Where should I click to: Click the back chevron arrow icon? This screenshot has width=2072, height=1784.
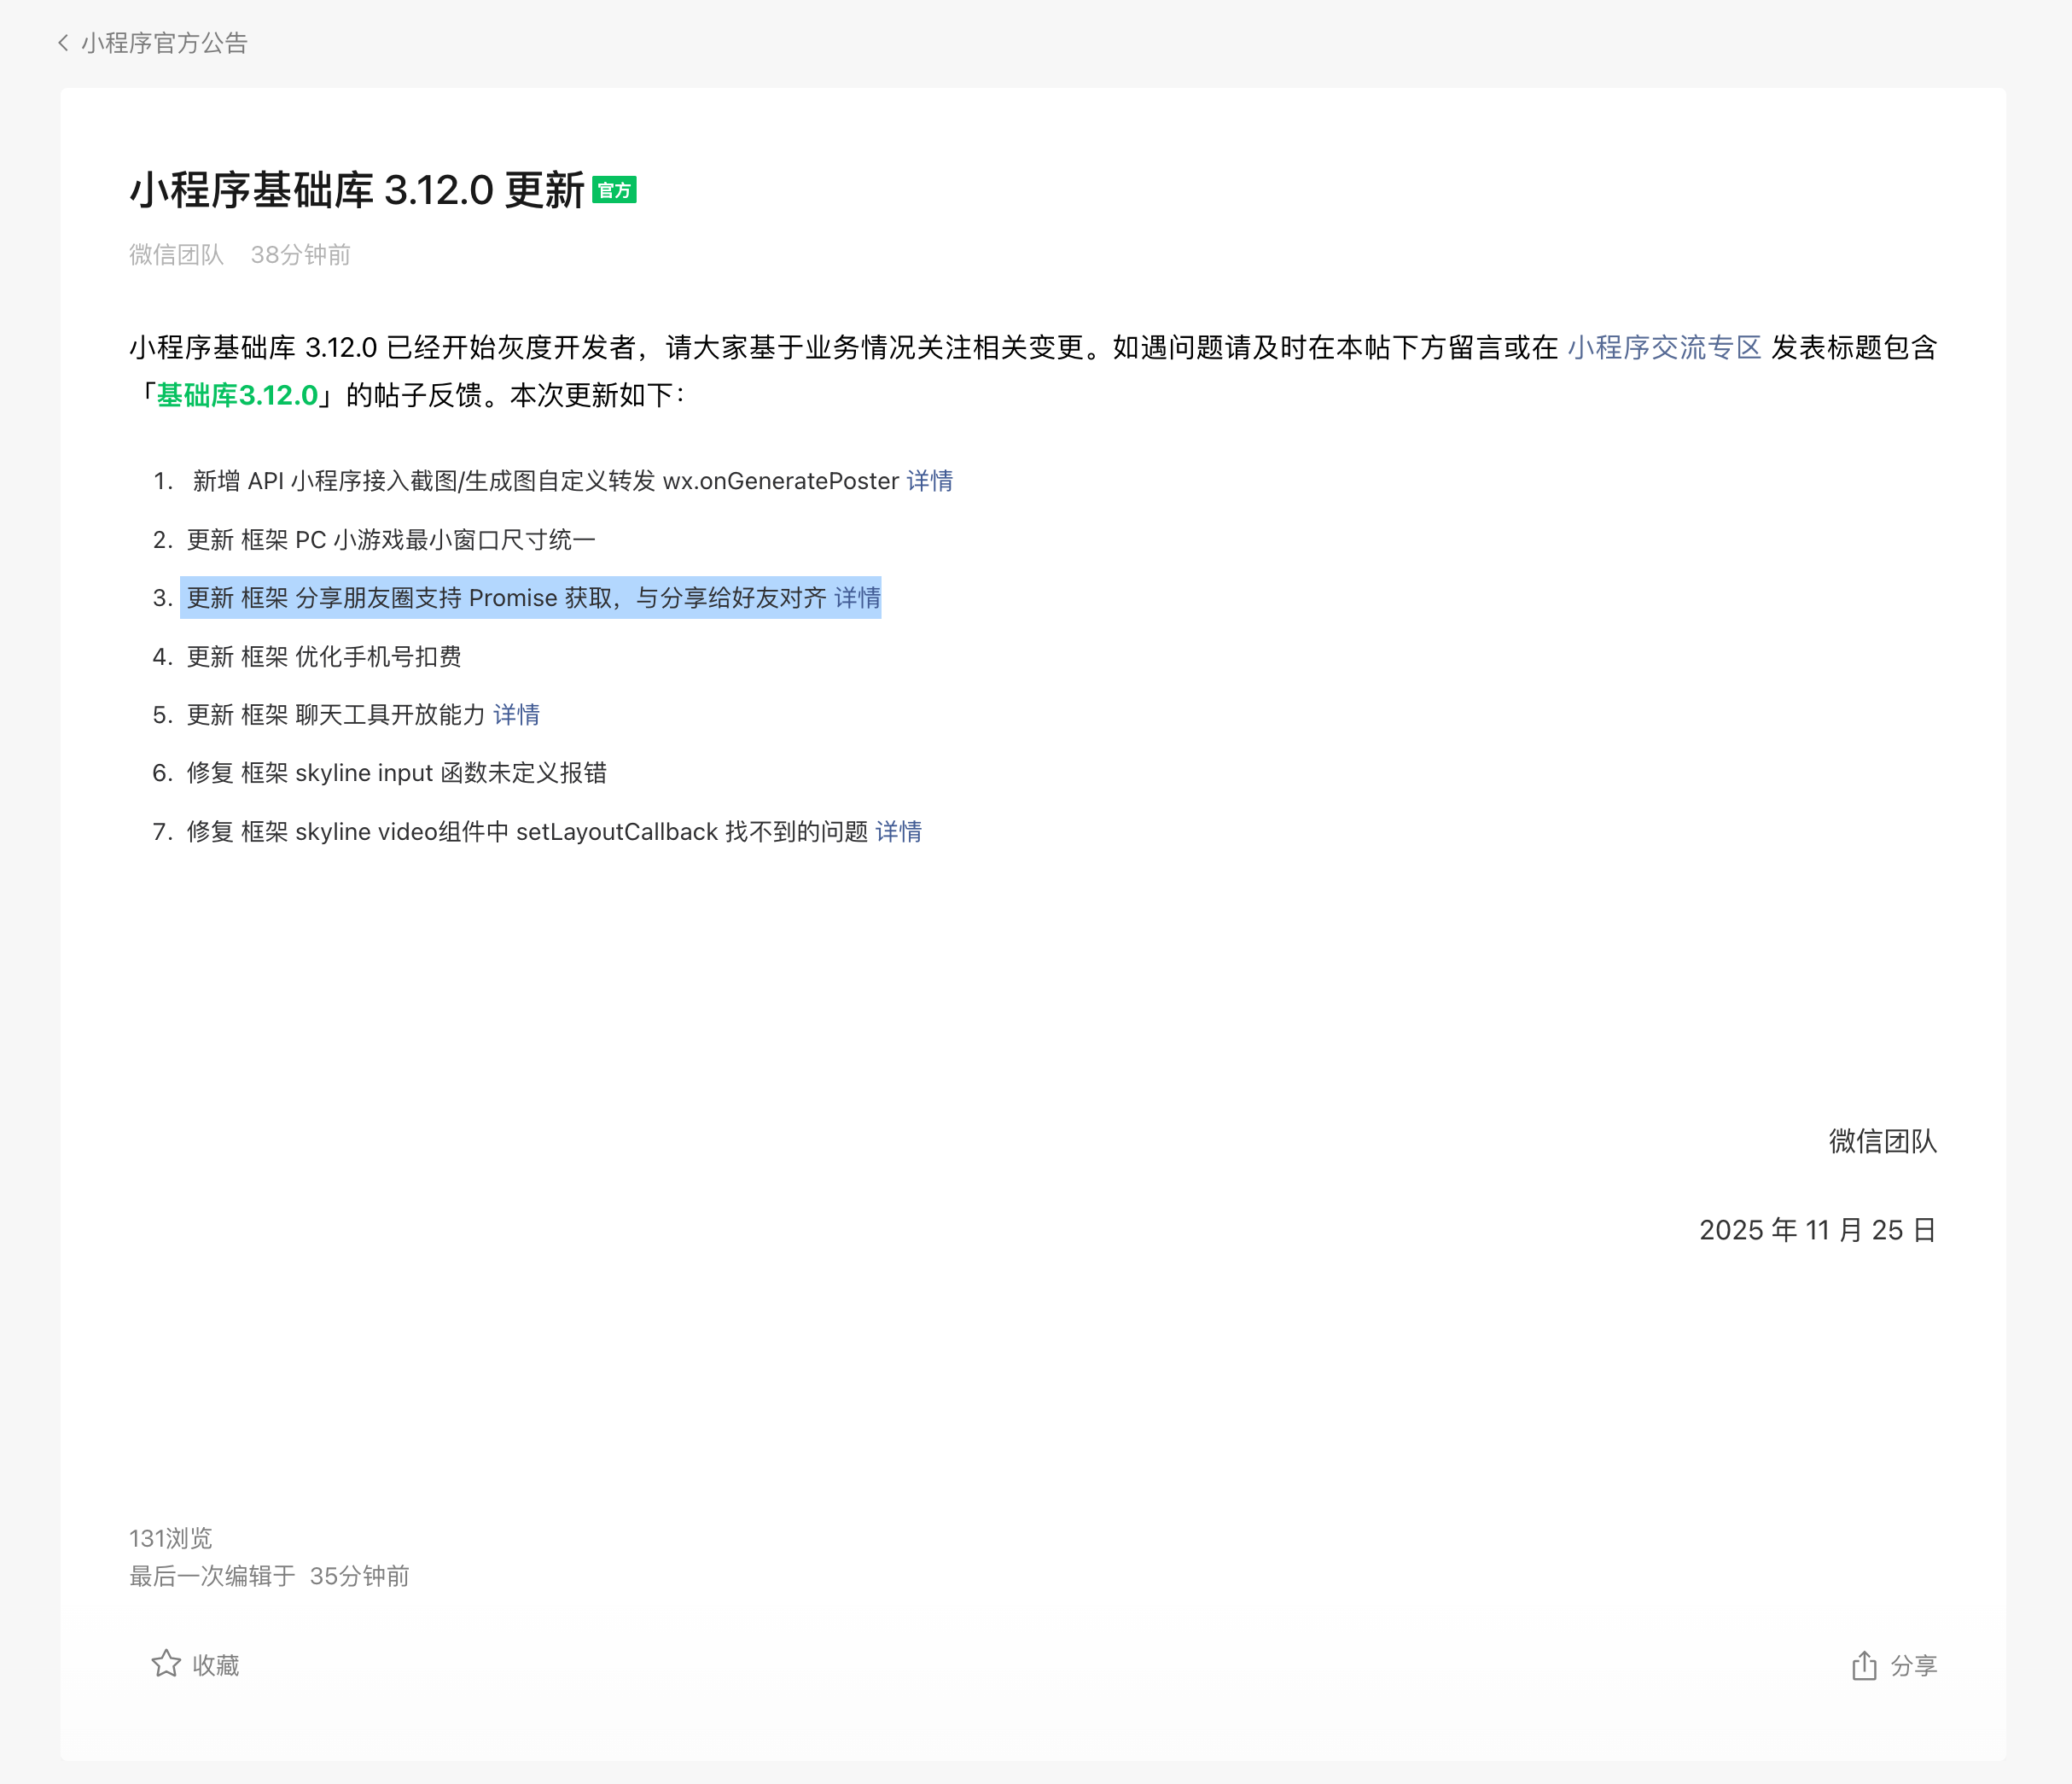pos(63,43)
